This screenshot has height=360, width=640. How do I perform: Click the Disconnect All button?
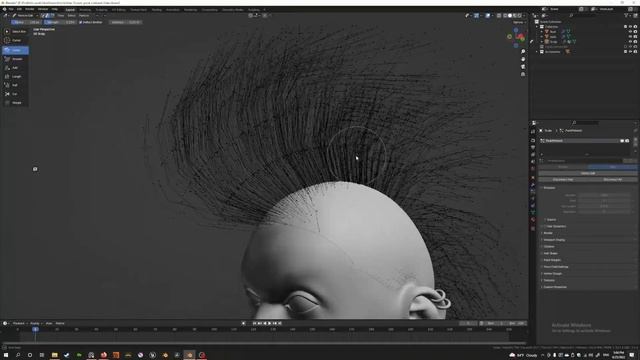pyautogui.click(x=612, y=180)
